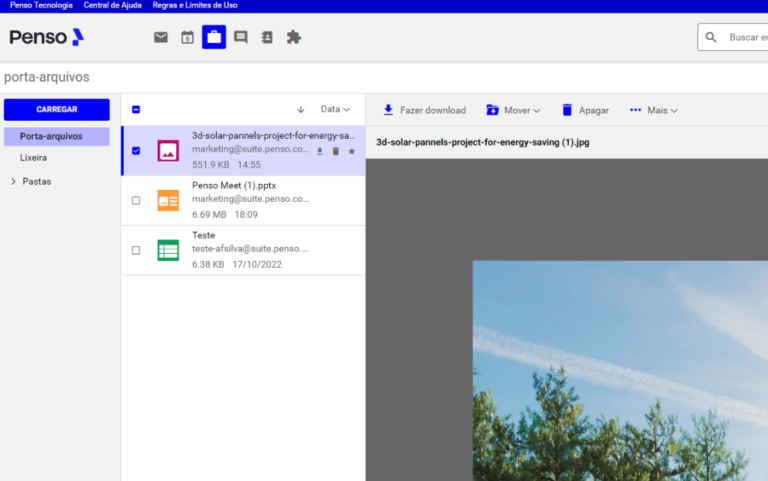
Task: Click the Mover folder icon
Action: coord(492,110)
